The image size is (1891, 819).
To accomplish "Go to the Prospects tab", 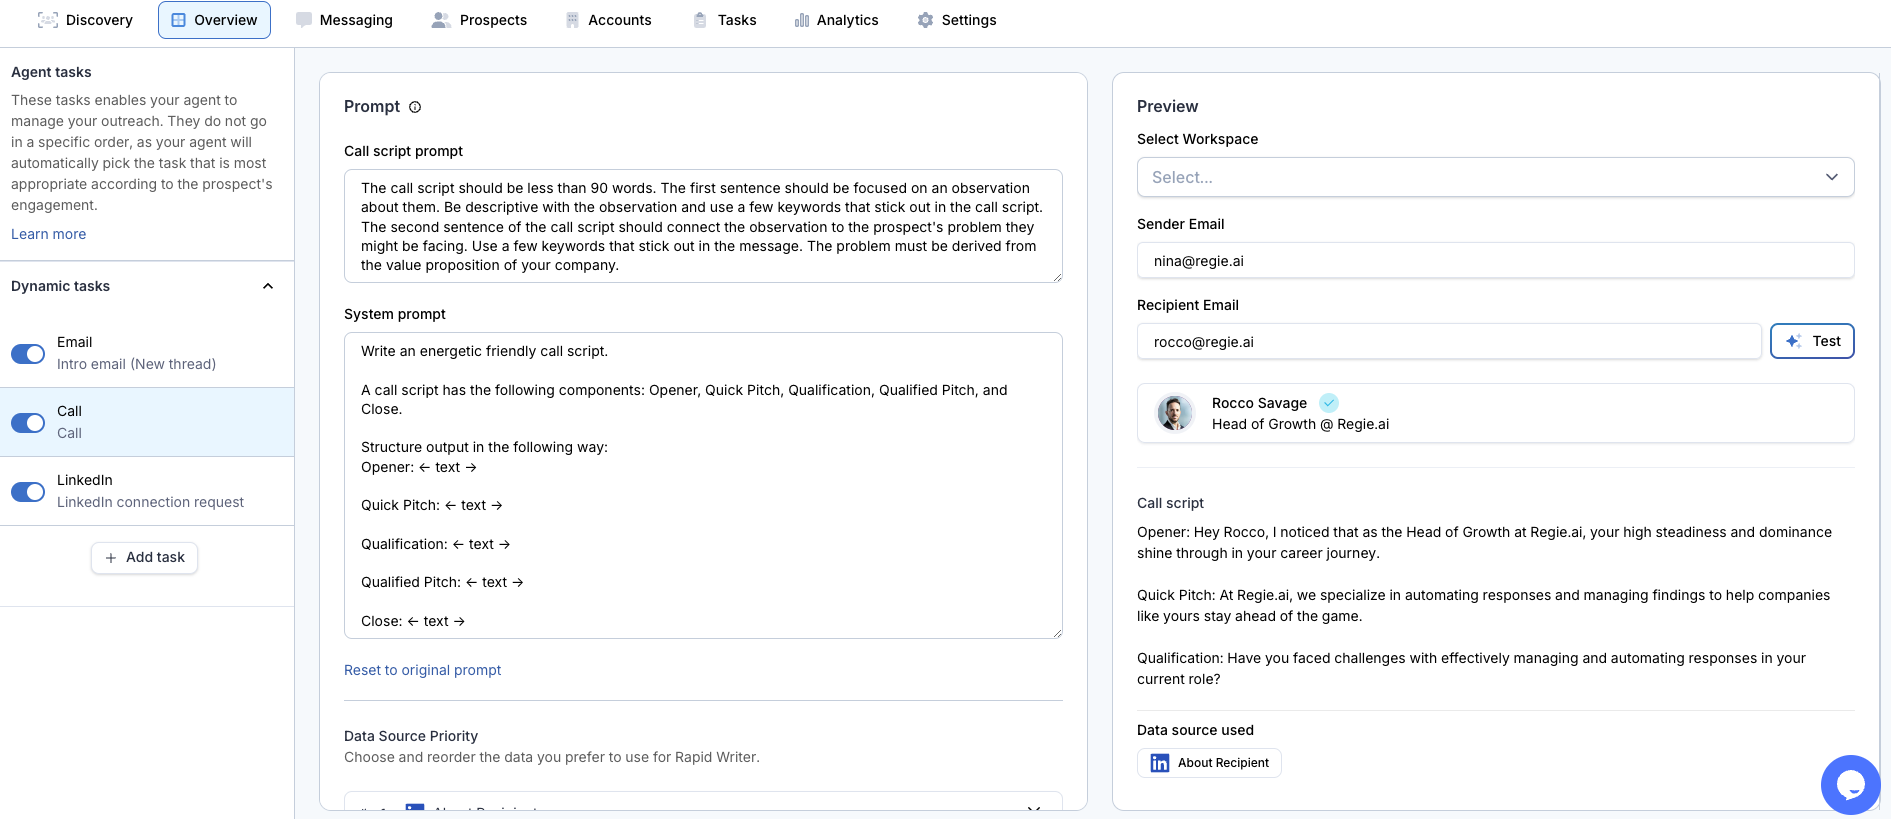I will click(x=479, y=20).
